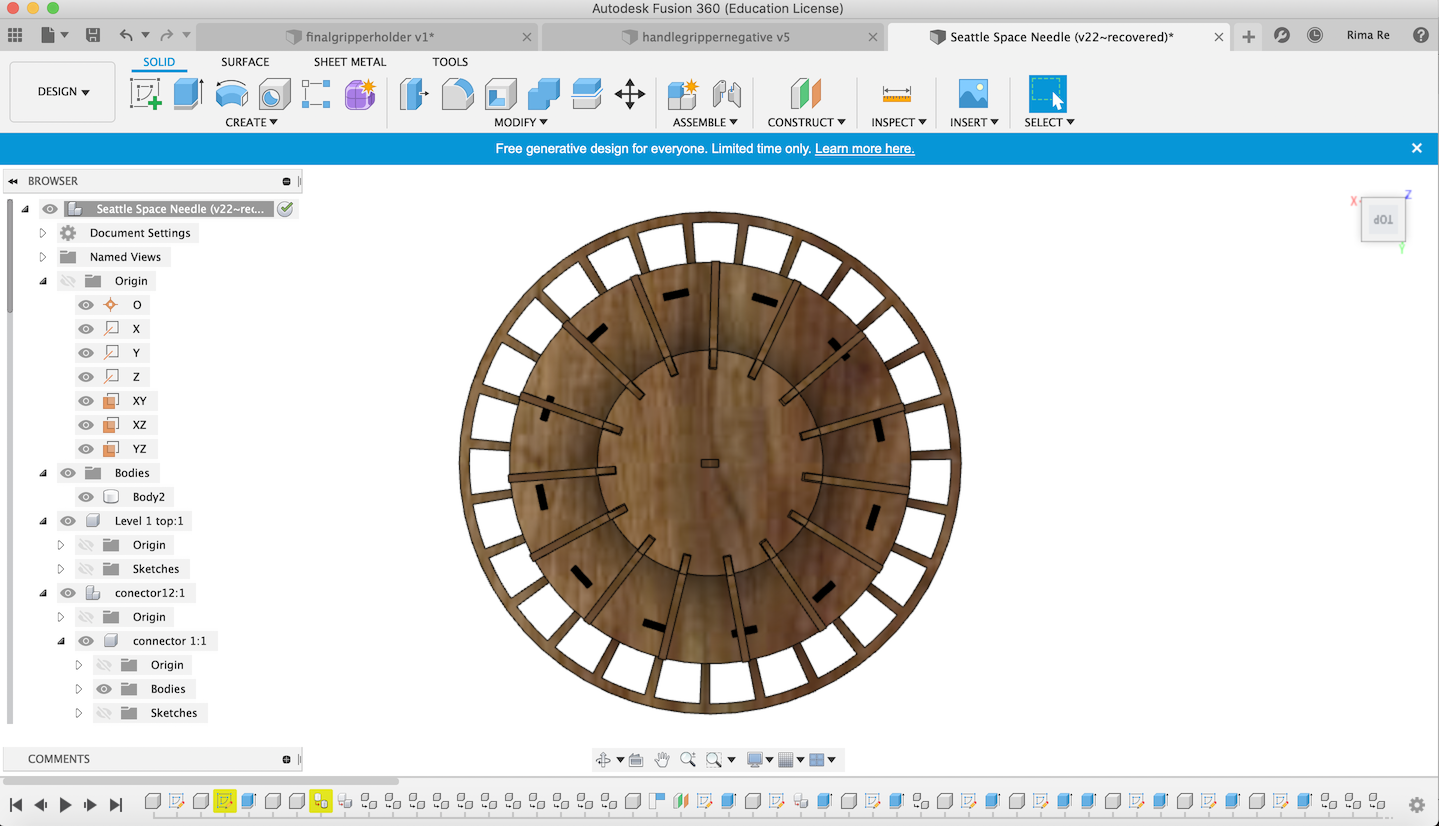The height and width of the screenshot is (826, 1439).
Task: Expand the Named Views folder
Action: point(43,257)
